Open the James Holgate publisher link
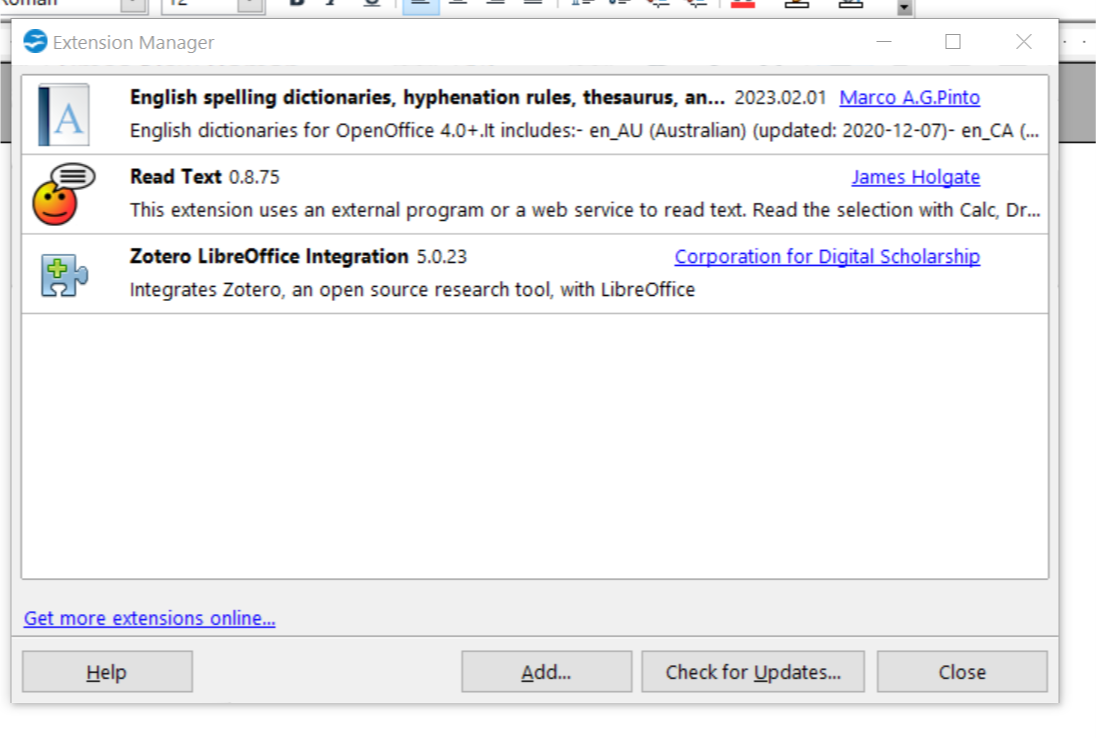 click(916, 178)
